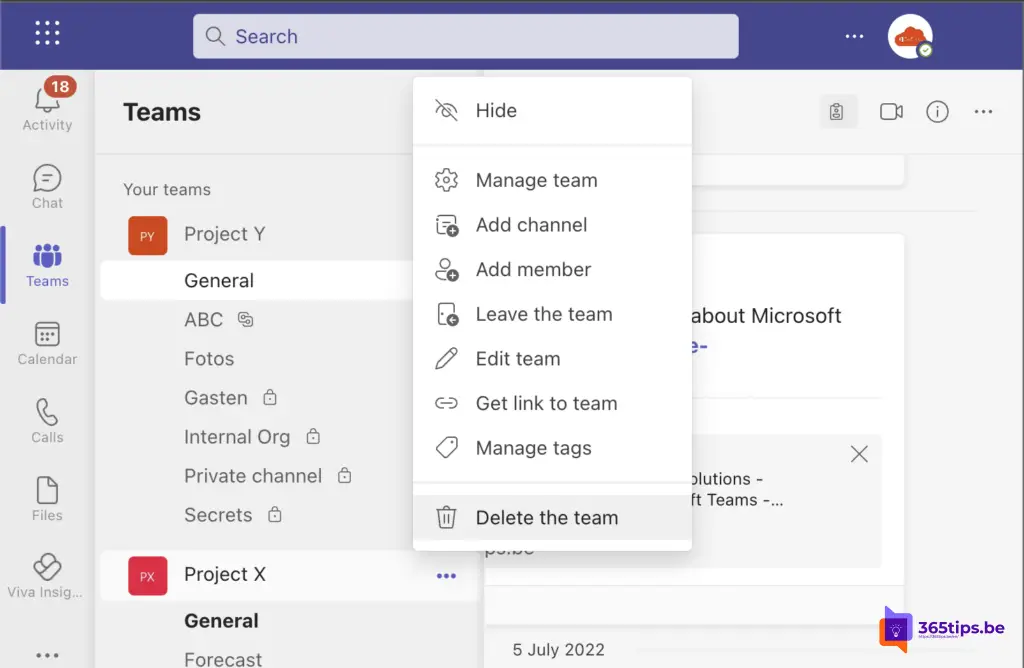
Task: Select Get link to team
Action: click(x=546, y=404)
